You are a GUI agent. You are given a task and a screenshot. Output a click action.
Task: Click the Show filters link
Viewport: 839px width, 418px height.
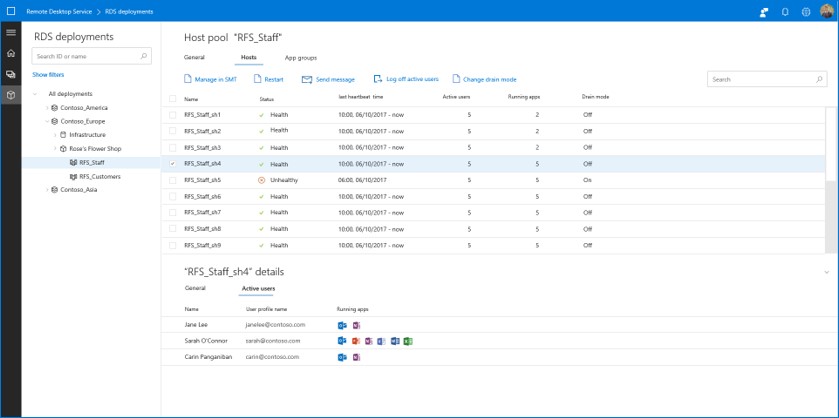tap(48, 75)
